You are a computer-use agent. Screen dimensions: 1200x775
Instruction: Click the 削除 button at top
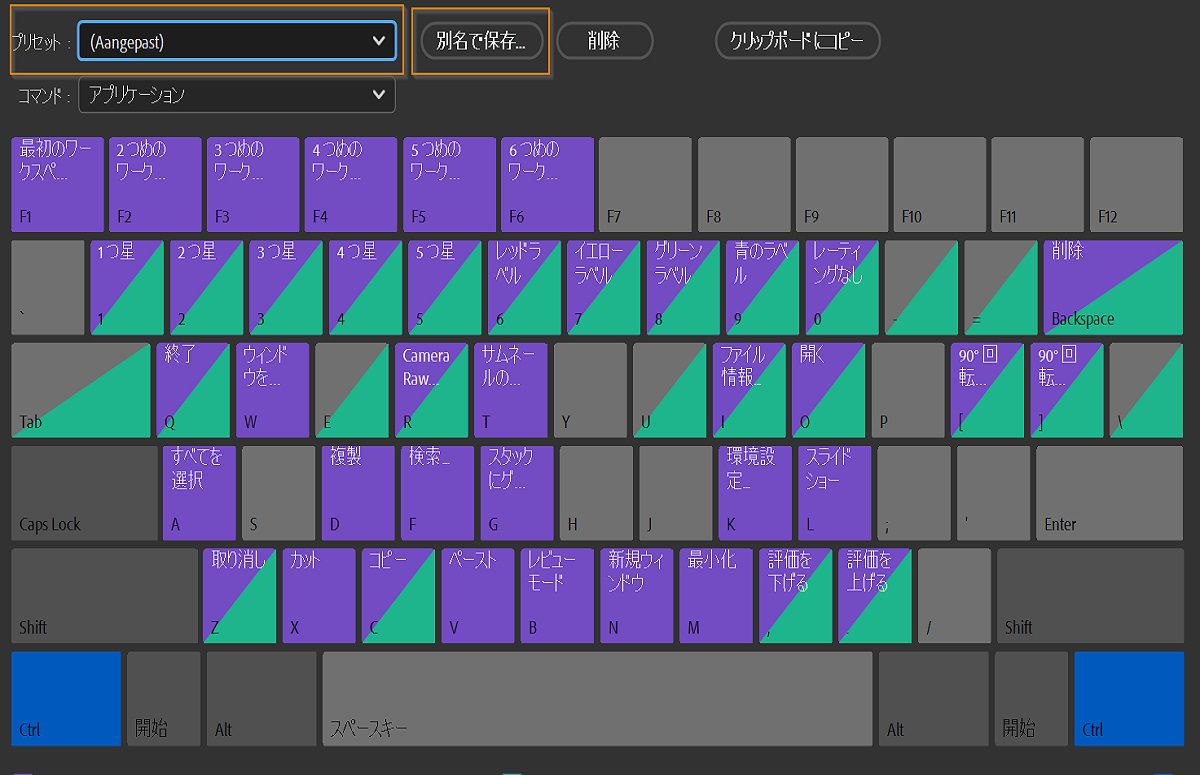604,41
